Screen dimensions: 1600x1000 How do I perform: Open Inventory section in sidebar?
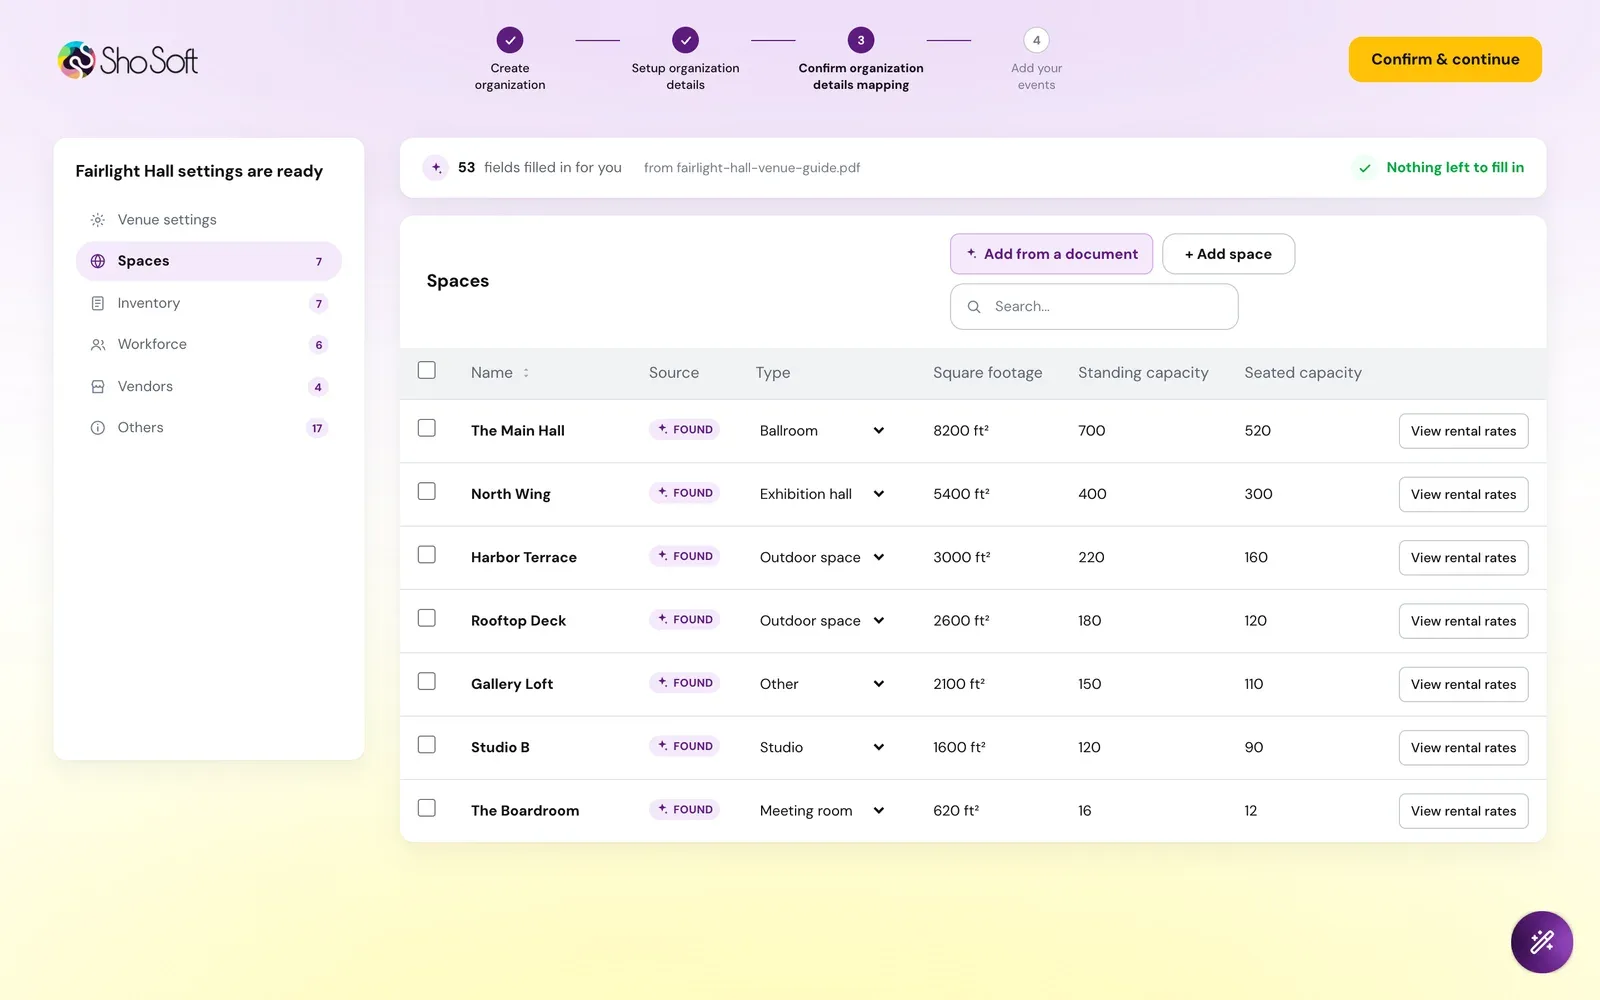(x=208, y=303)
